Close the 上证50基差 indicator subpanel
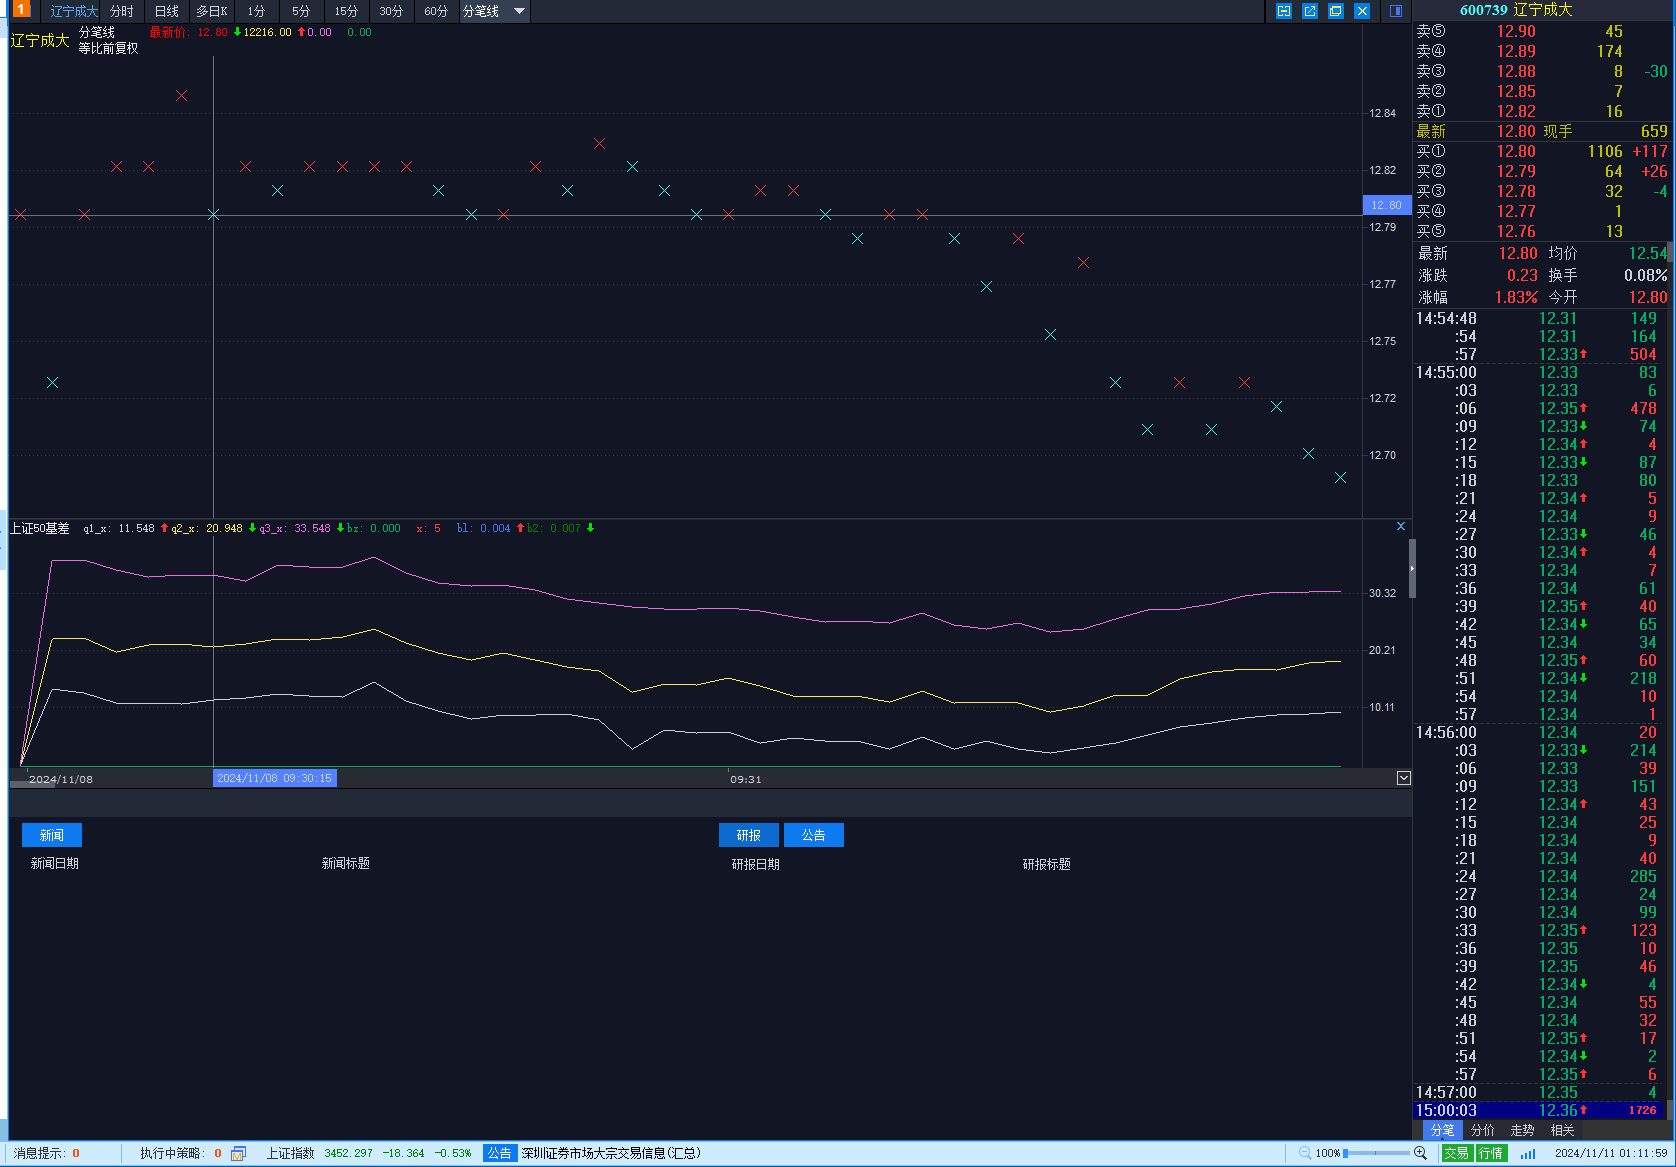Screen dimensions: 1676x1167 (1401, 526)
